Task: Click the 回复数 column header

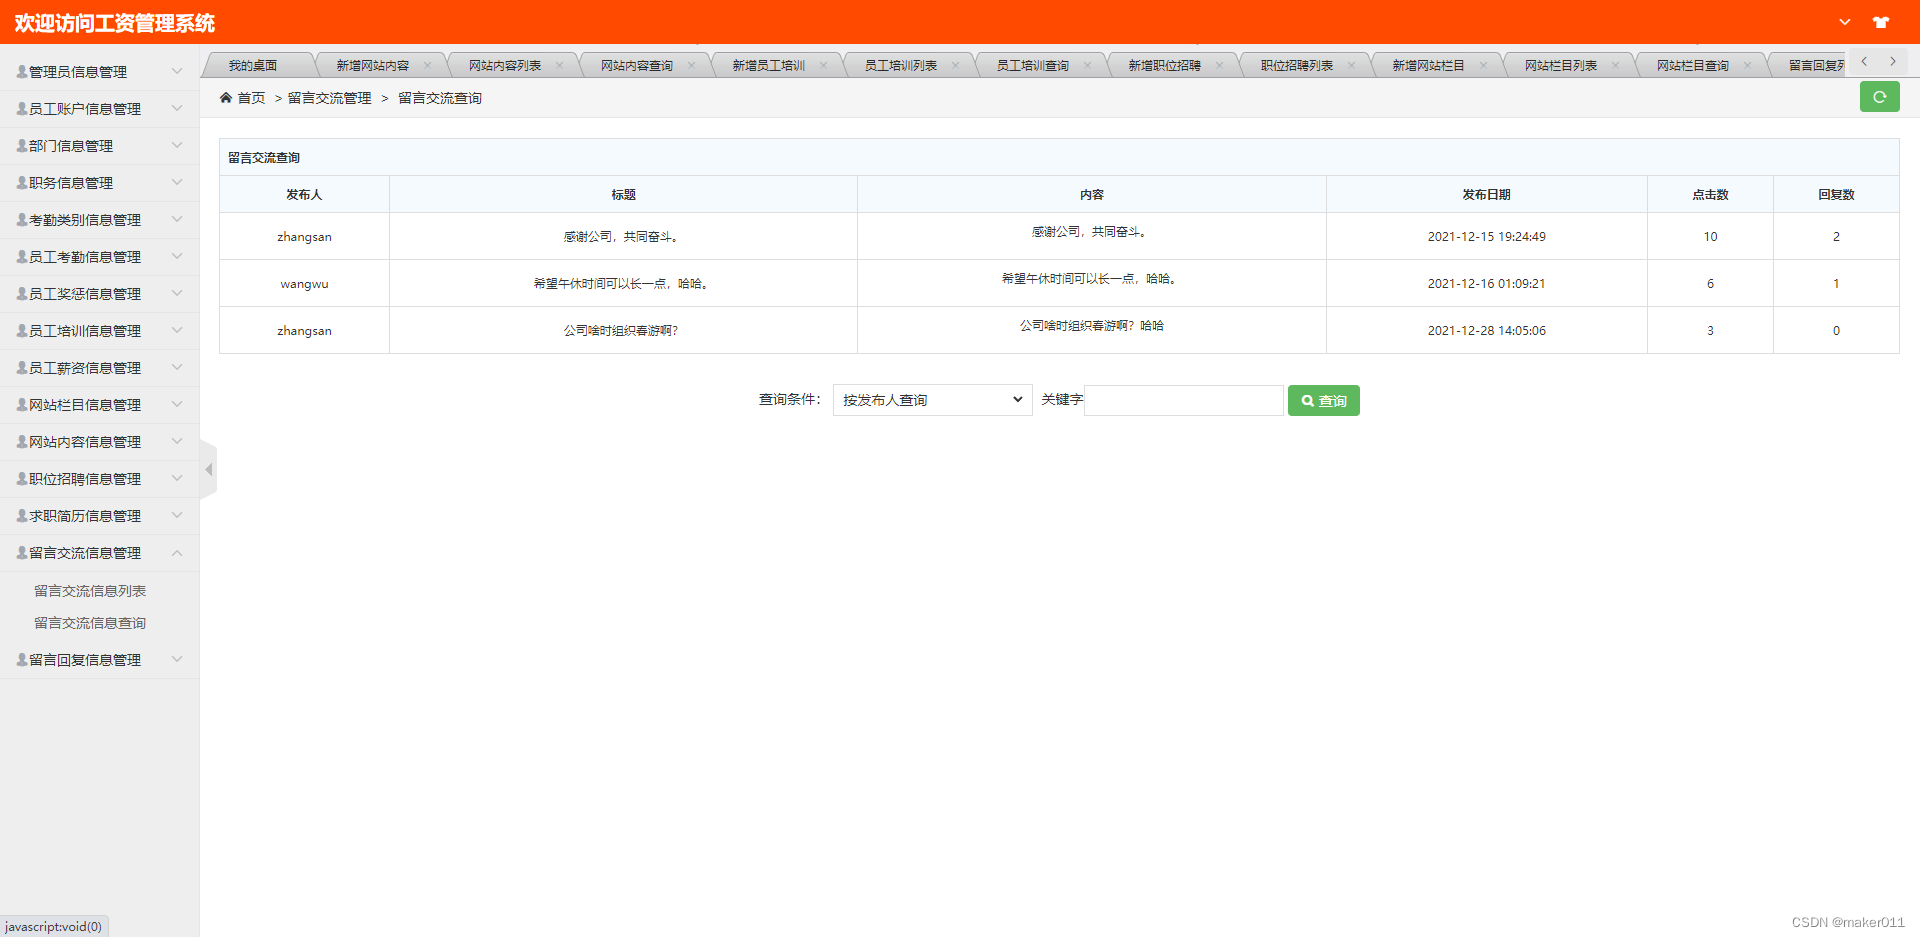Action: (x=1836, y=195)
